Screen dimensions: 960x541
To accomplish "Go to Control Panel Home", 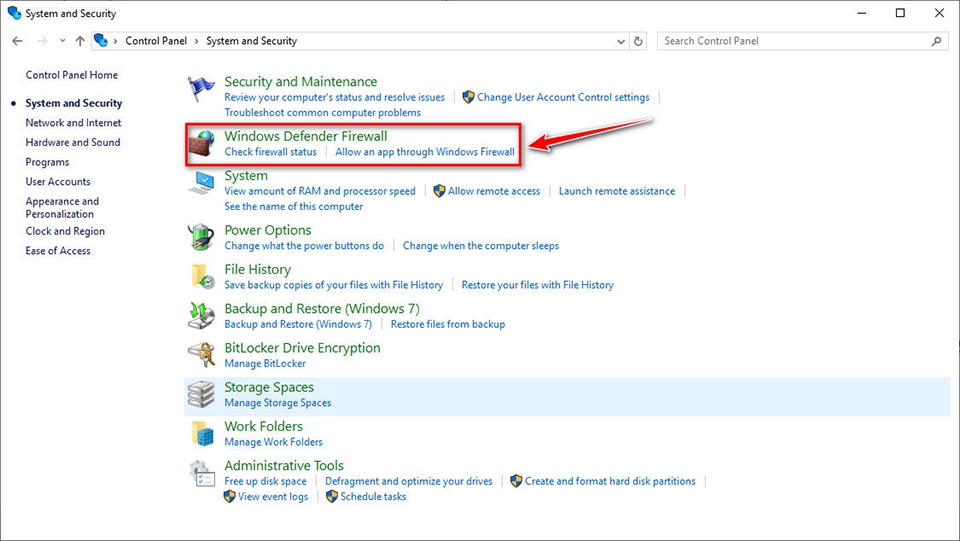I will (x=72, y=75).
